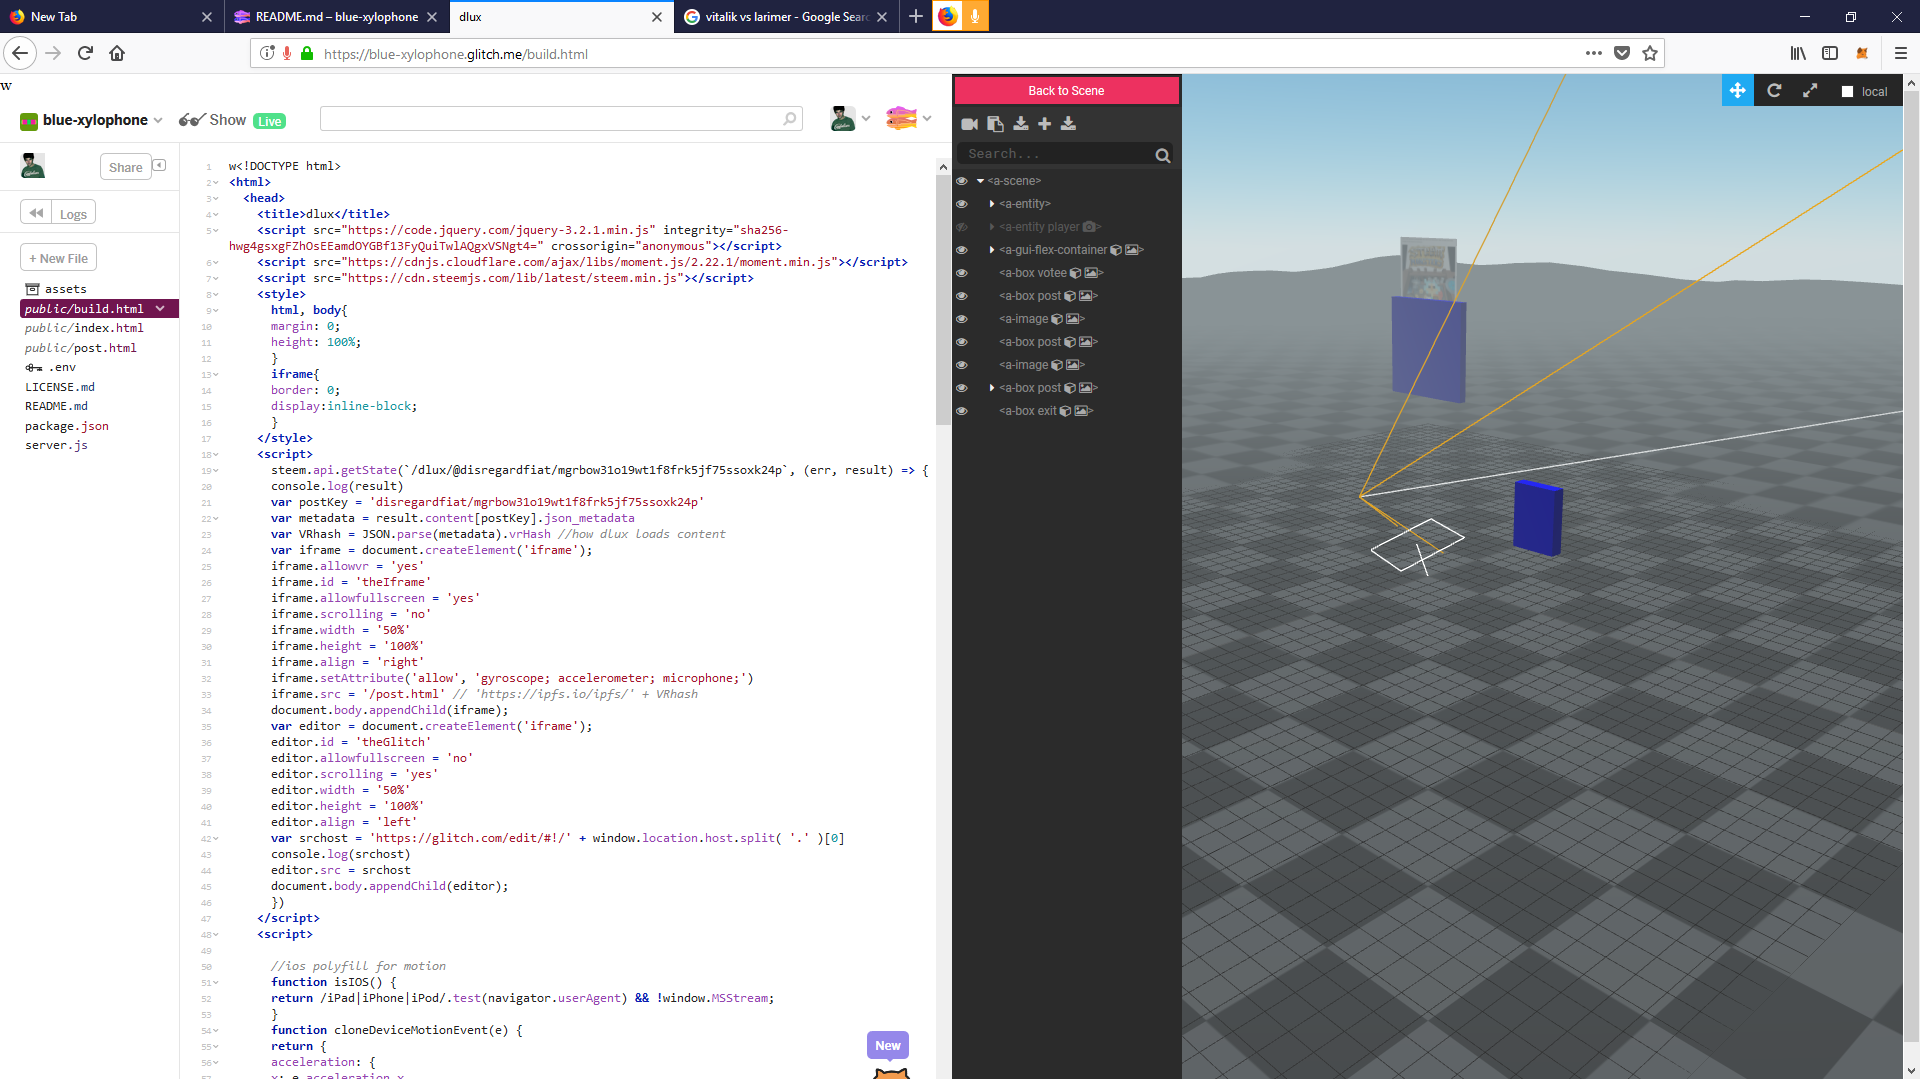Click the magnifier icon in entity search box

(x=1162, y=155)
